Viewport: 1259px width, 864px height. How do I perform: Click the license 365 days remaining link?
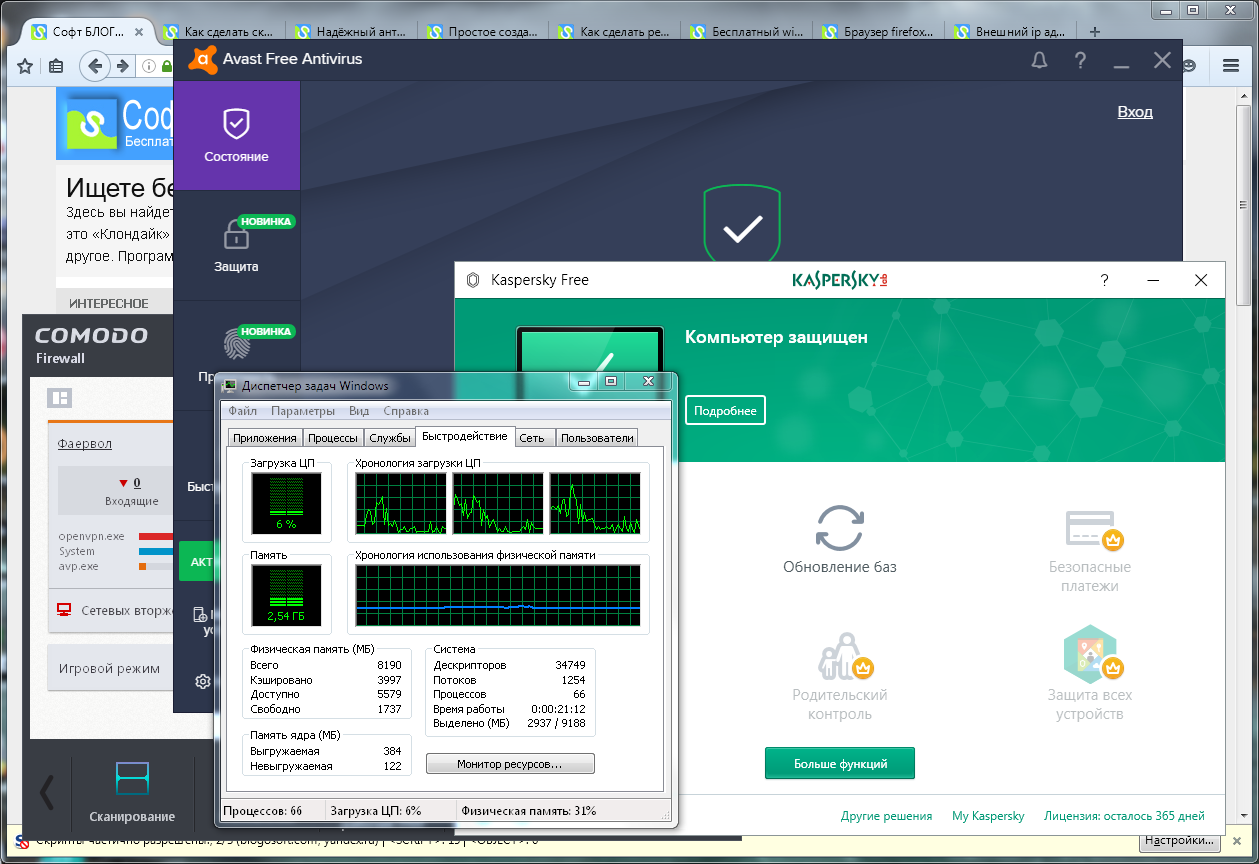(x=1124, y=816)
